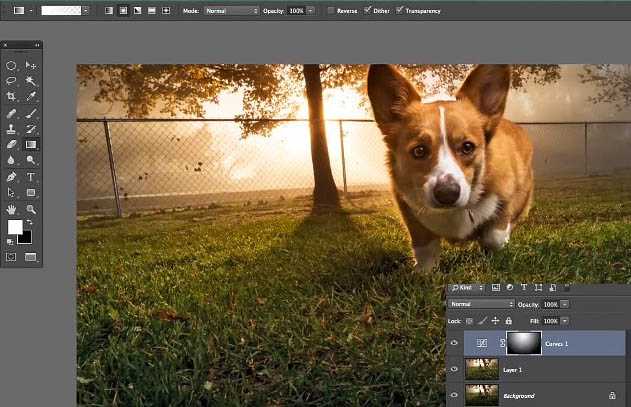Enable the Reverse gradient checkbox
631x407 pixels.
click(331, 10)
